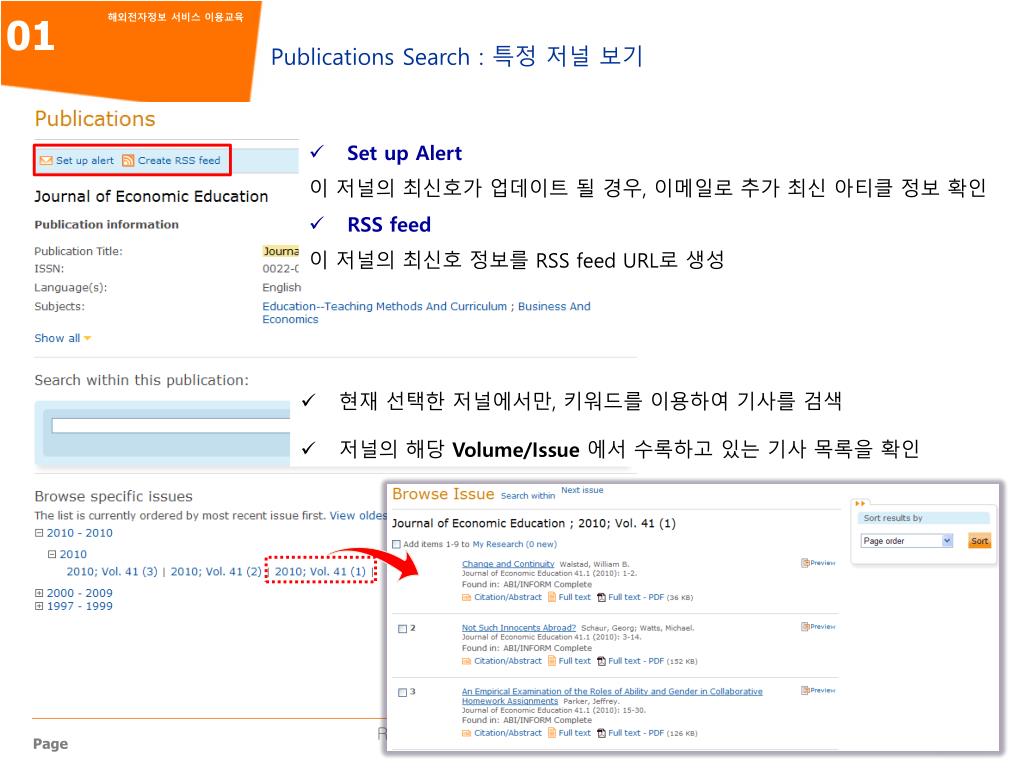Click Preview icon for Change and Continuity
This screenshot has height=768, width=1024.
[x=805, y=563]
